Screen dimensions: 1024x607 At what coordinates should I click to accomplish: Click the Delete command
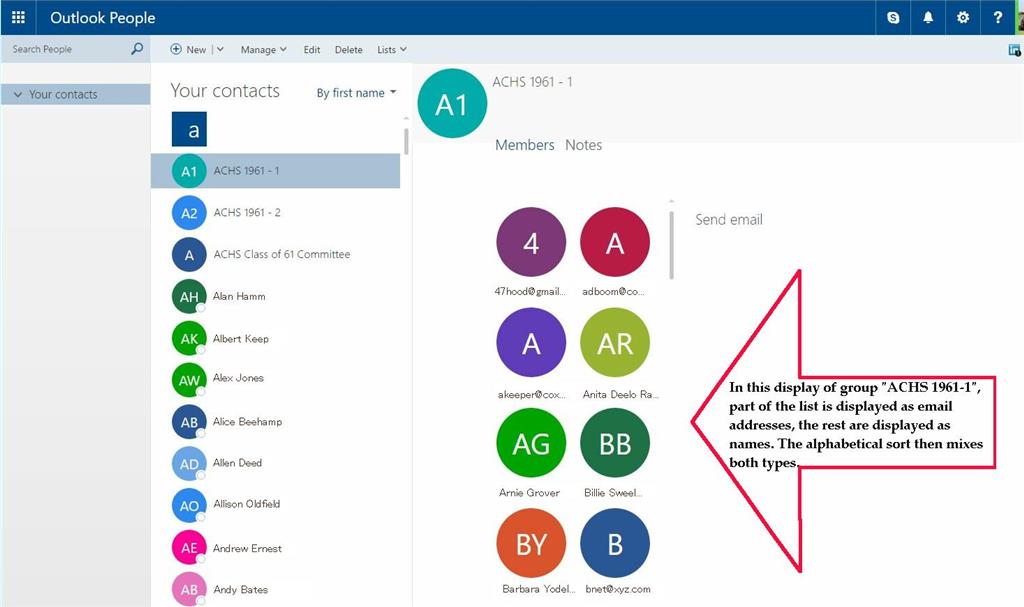pos(348,50)
